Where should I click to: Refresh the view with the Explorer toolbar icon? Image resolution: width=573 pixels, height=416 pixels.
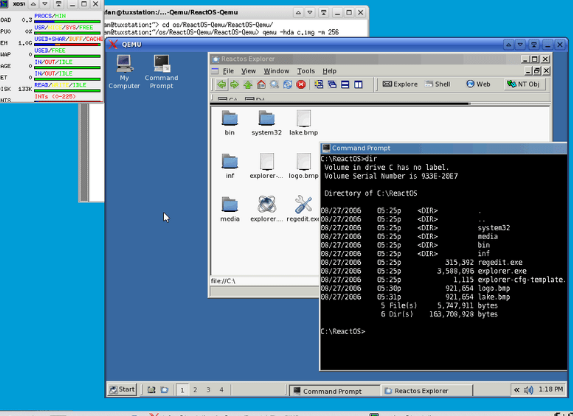[x=288, y=84]
